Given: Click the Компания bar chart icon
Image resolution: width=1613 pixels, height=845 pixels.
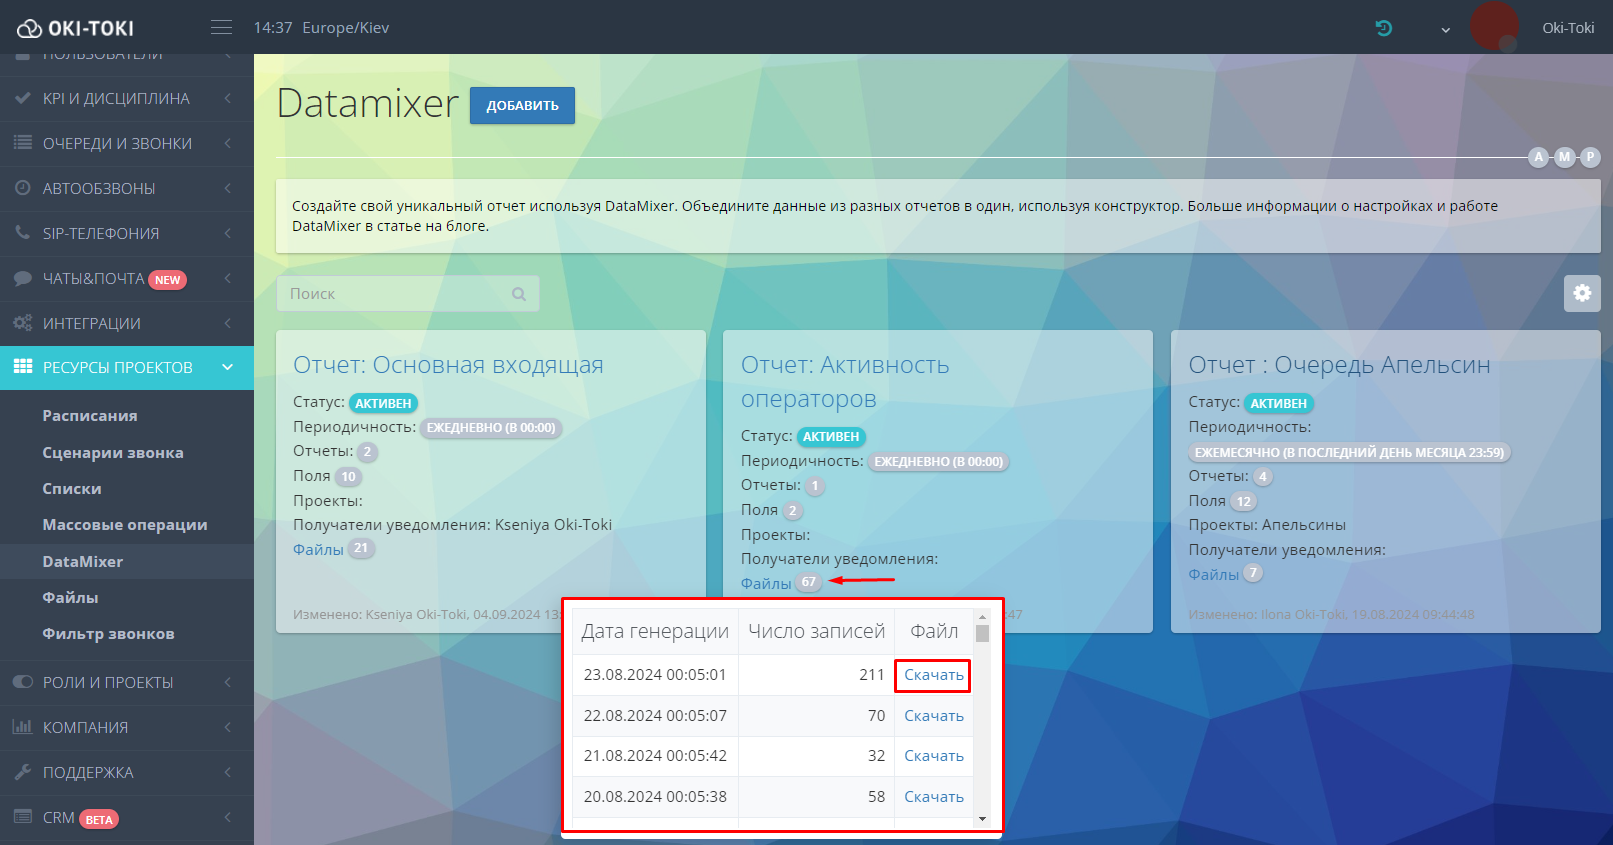Looking at the screenshot, I should (x=23, y=727).
